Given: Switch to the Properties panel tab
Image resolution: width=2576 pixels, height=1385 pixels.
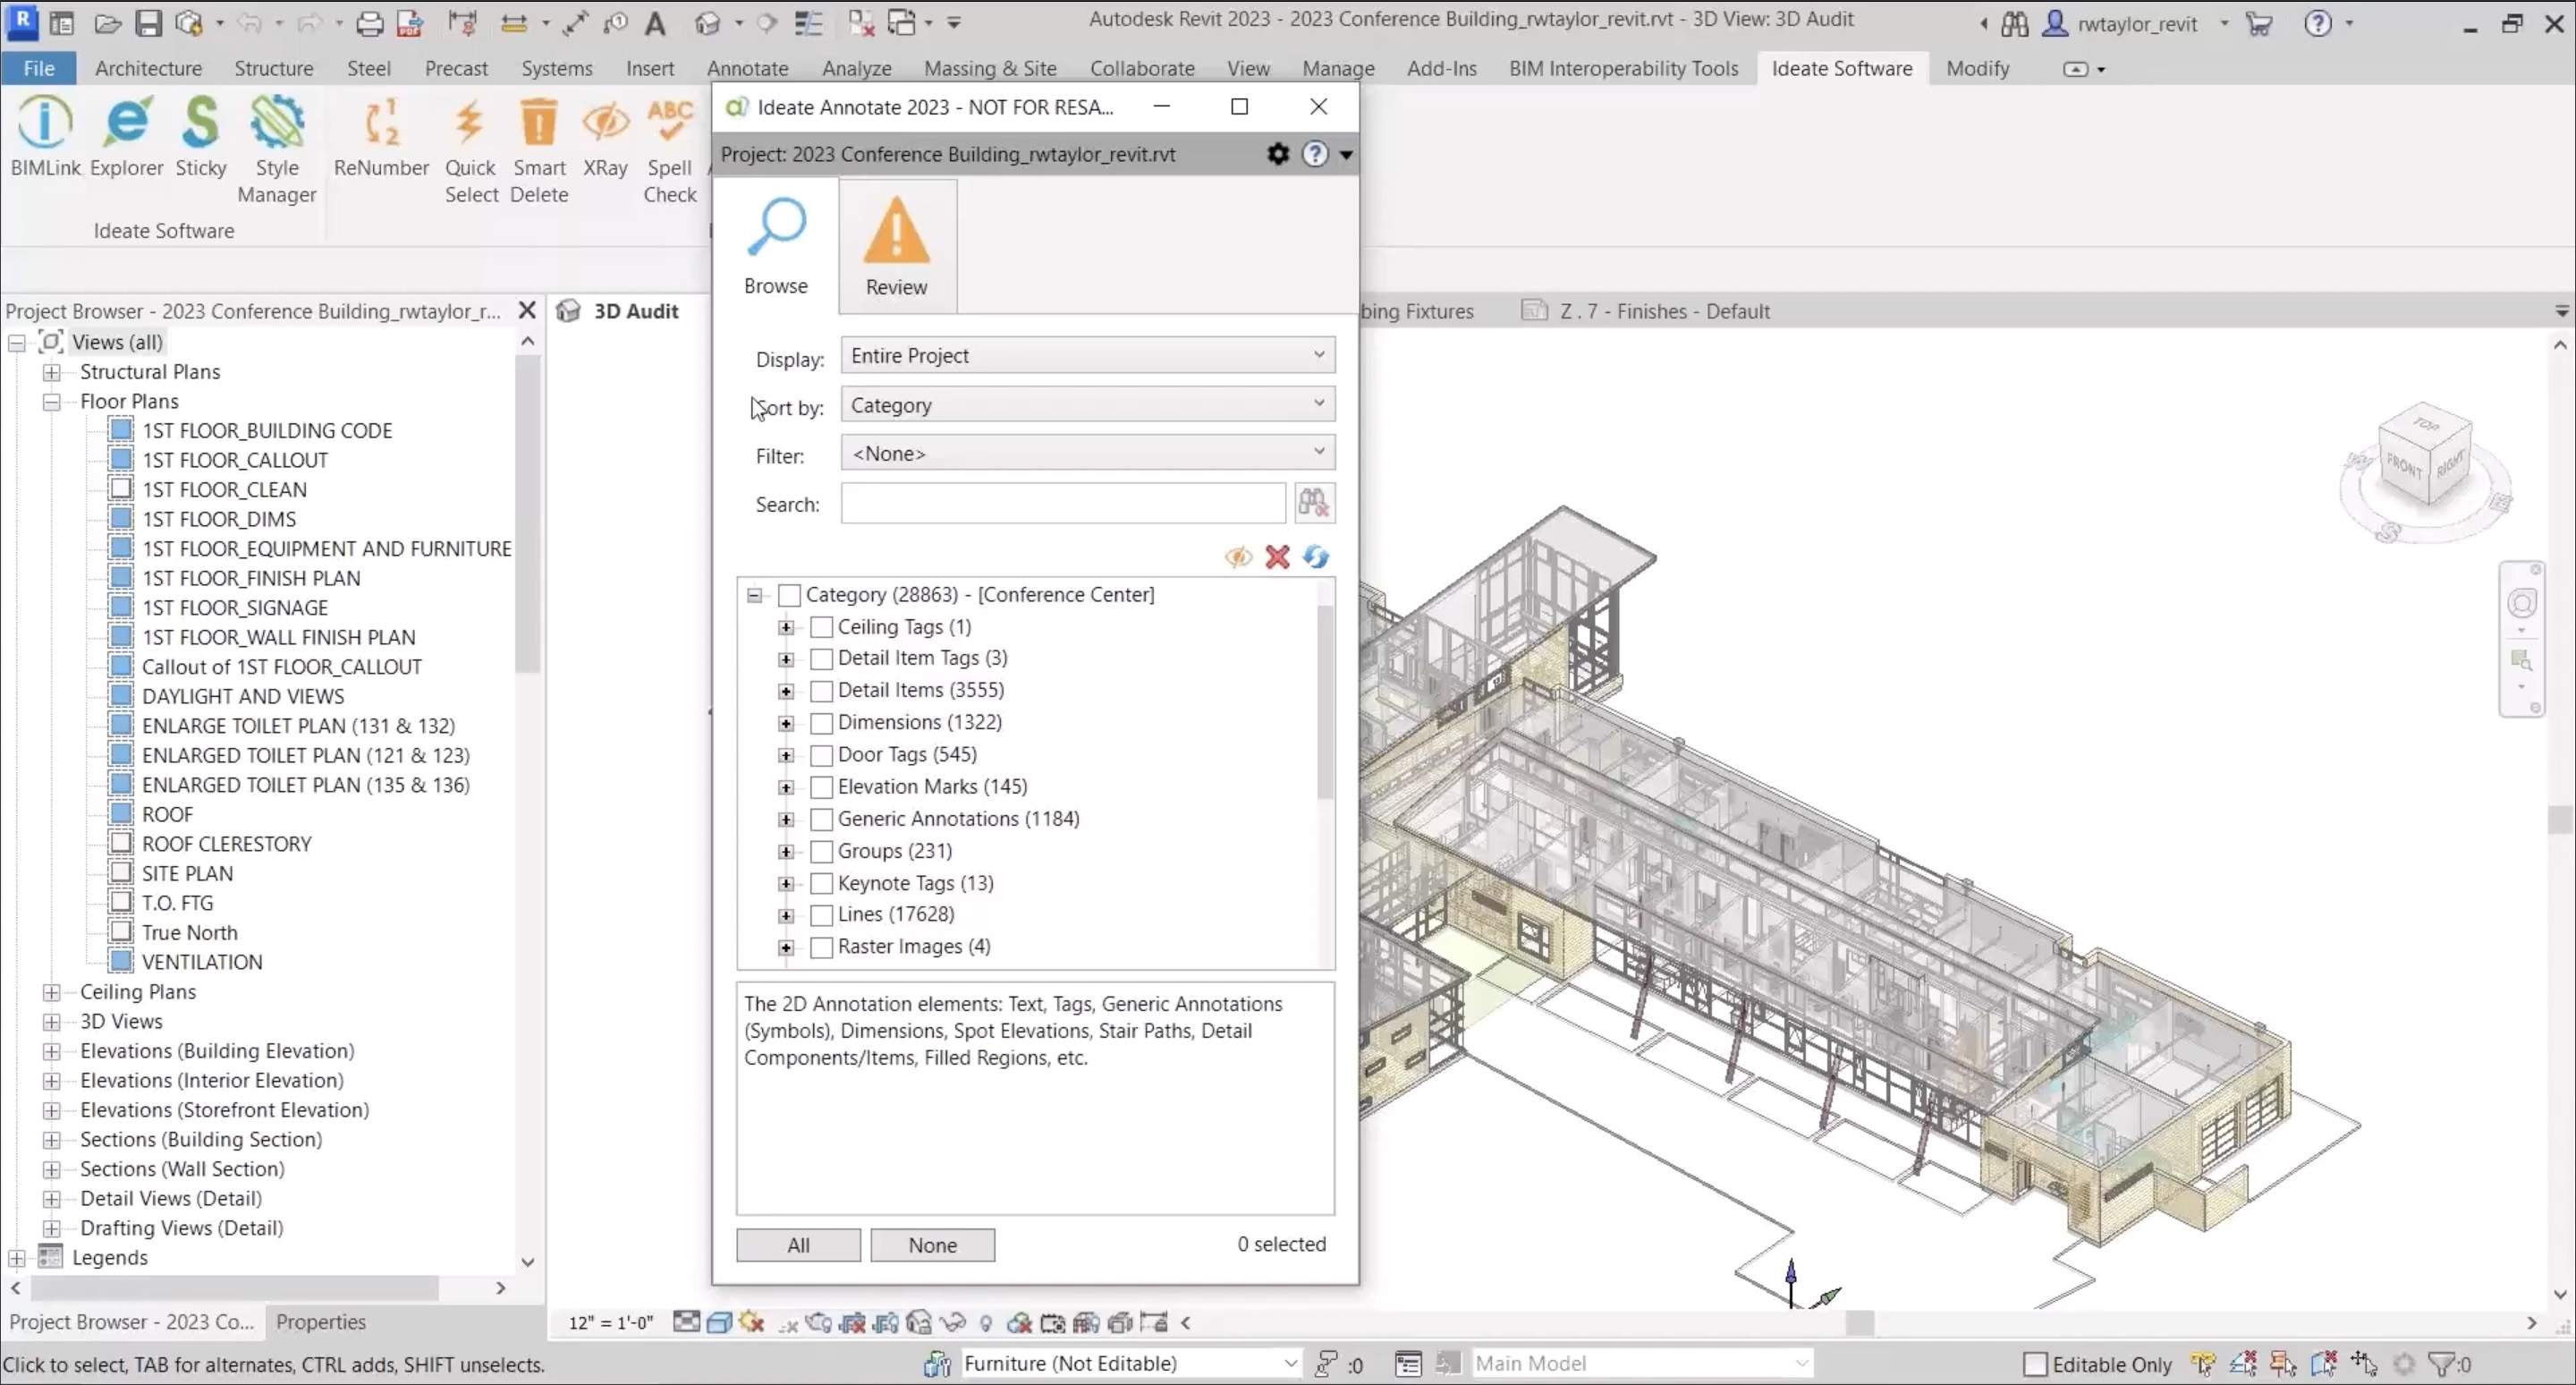Looking at the screenshot, I should click(320, 1321).
